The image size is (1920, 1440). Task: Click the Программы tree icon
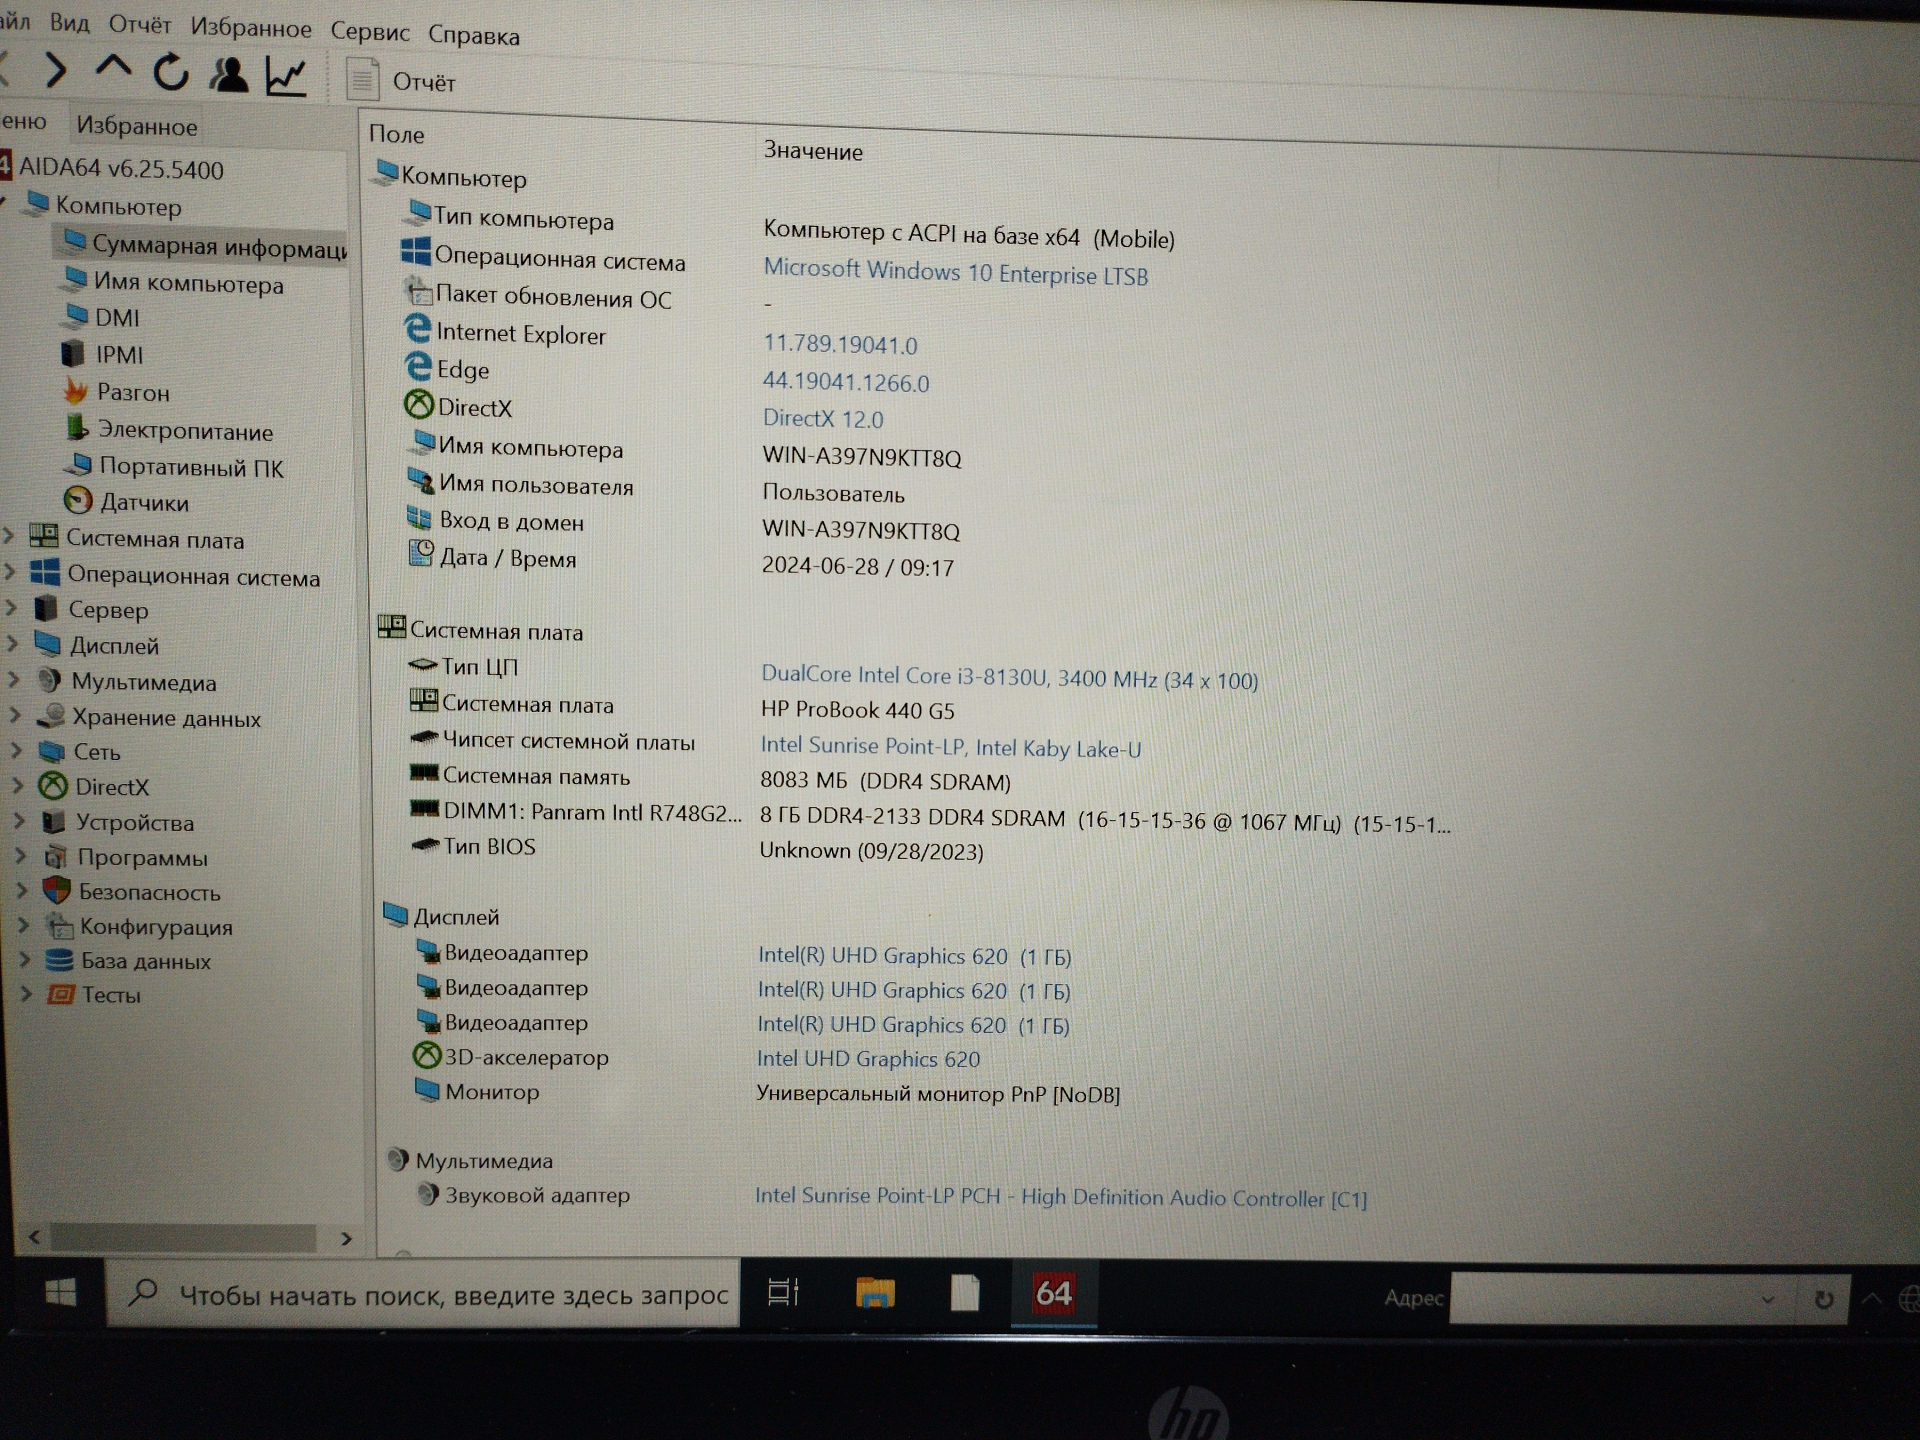(x=56, y=857)
